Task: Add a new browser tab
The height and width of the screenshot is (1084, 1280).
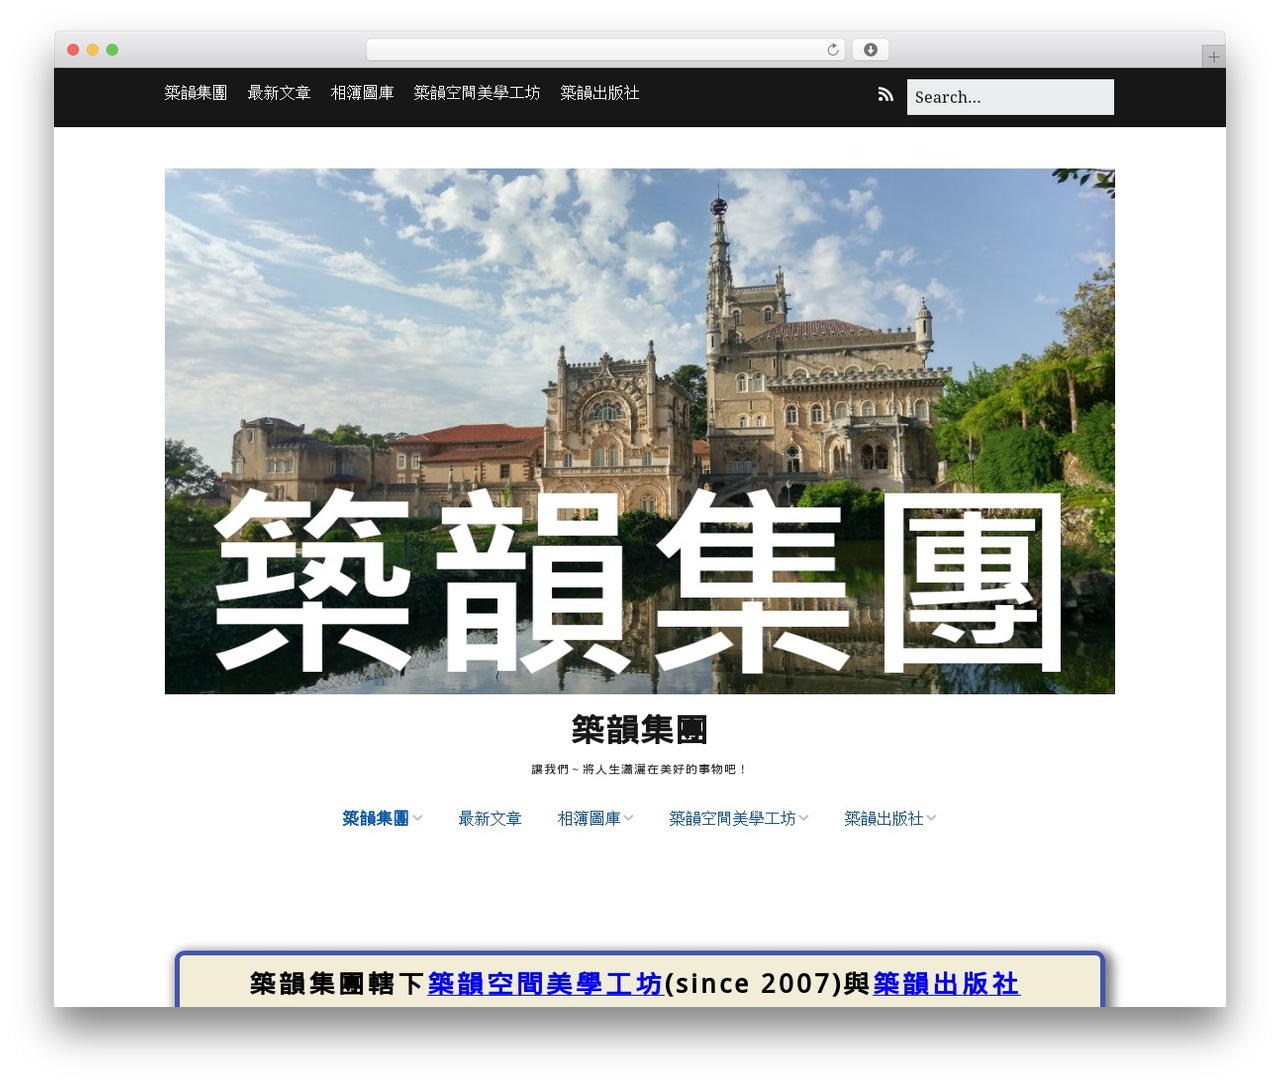Action: (1213, 57)
